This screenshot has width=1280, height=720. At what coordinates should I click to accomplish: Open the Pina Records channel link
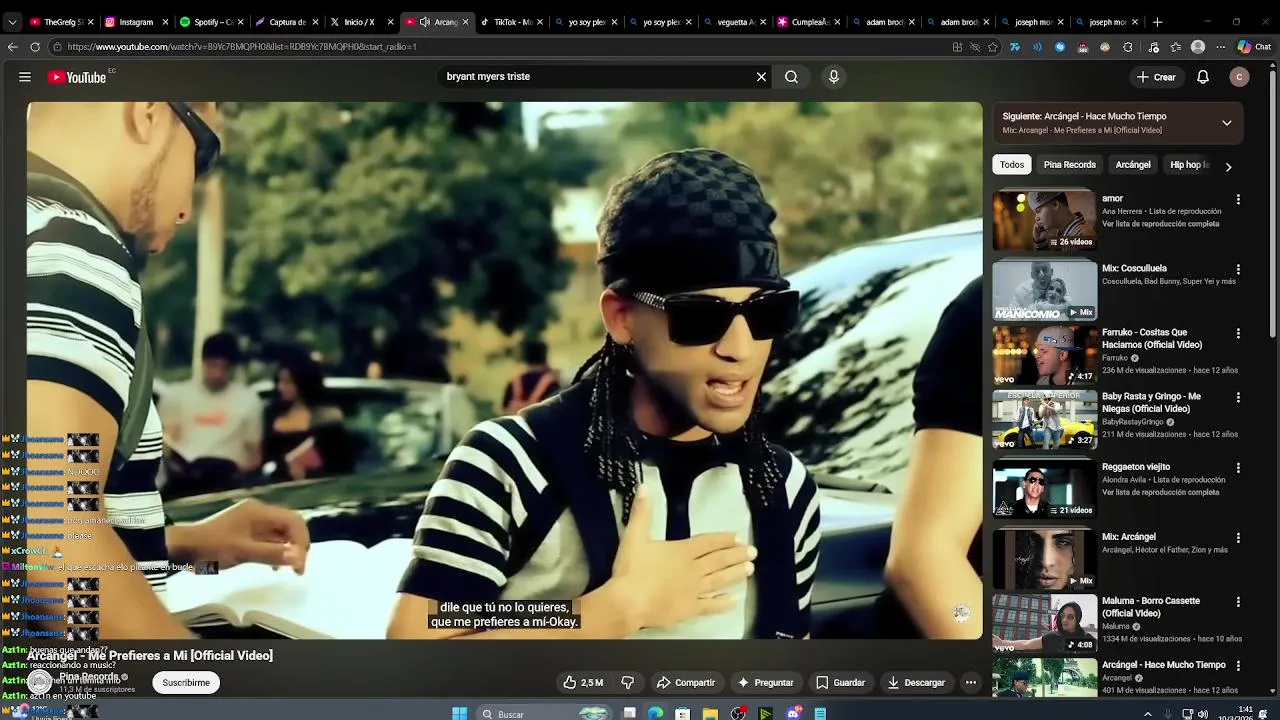(x=89, y=677)
